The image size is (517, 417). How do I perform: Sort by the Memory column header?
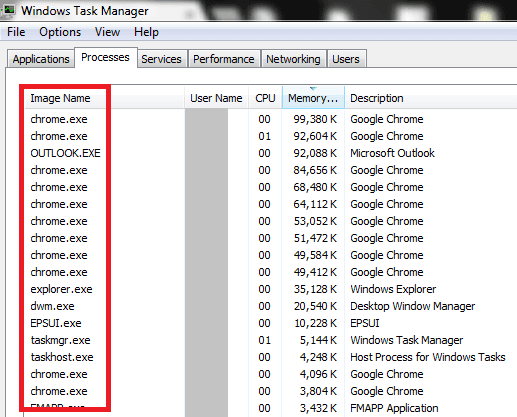[313, 98]
